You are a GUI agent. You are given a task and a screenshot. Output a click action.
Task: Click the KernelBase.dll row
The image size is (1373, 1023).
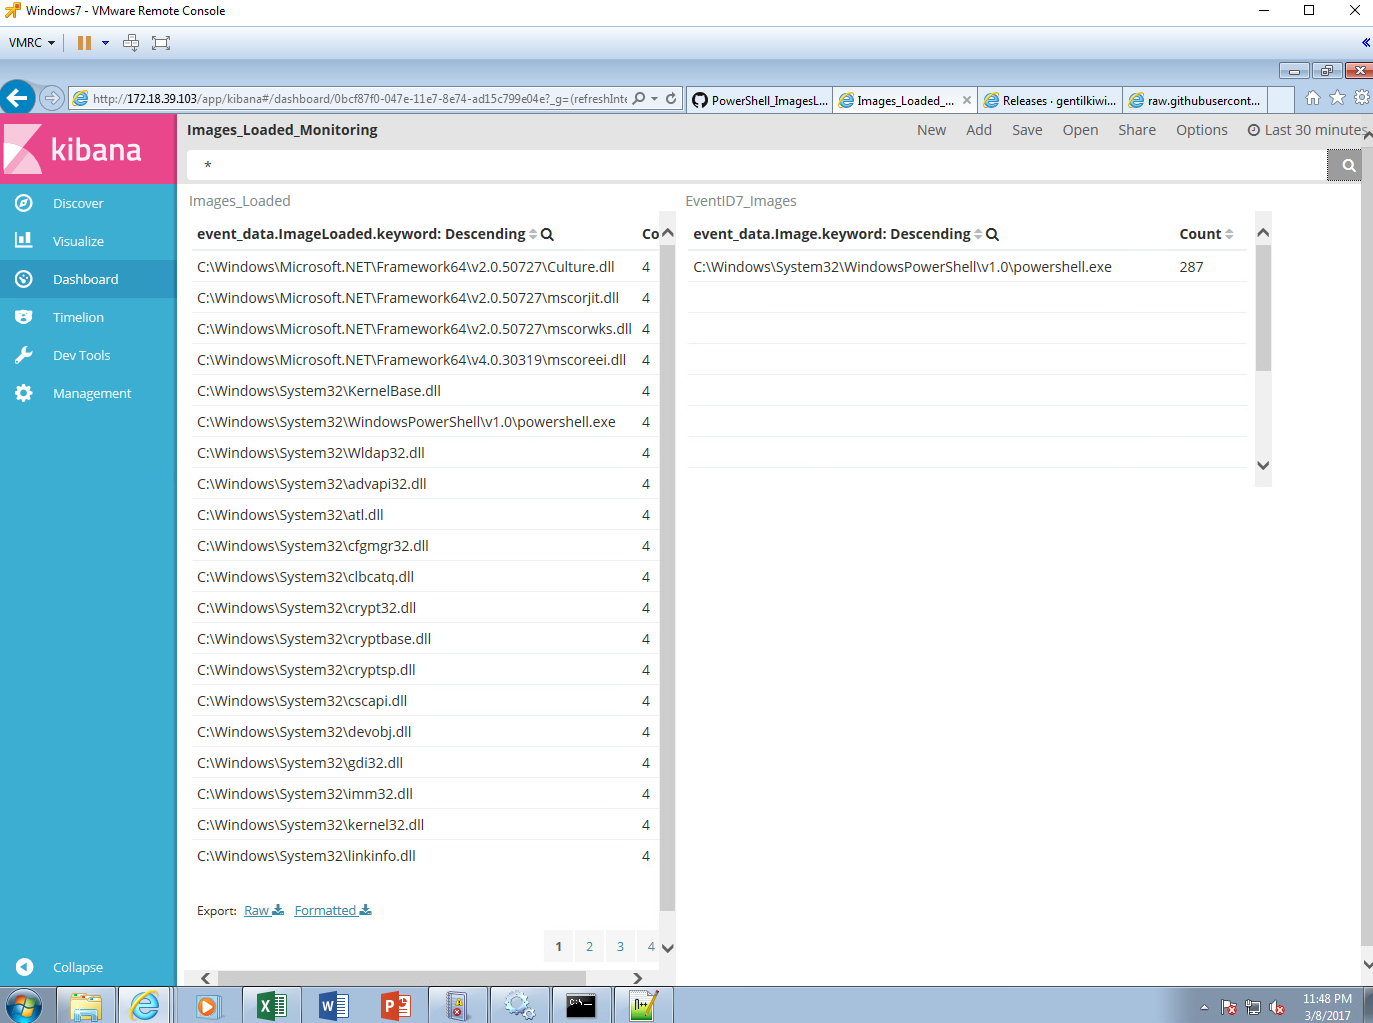tap(424, 391)
